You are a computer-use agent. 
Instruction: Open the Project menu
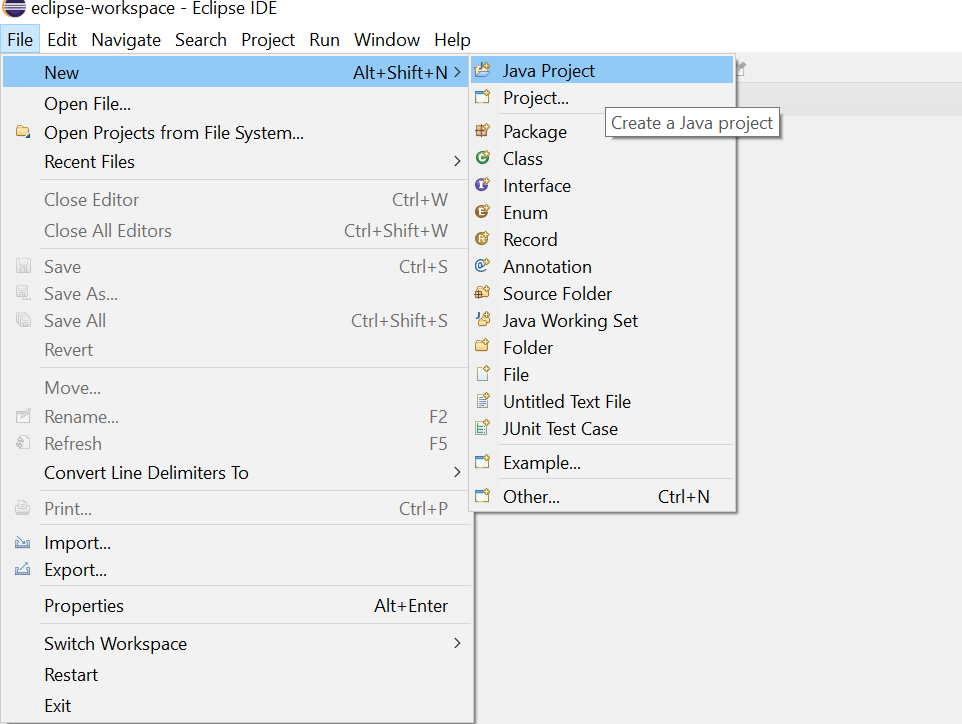[268, 40]
